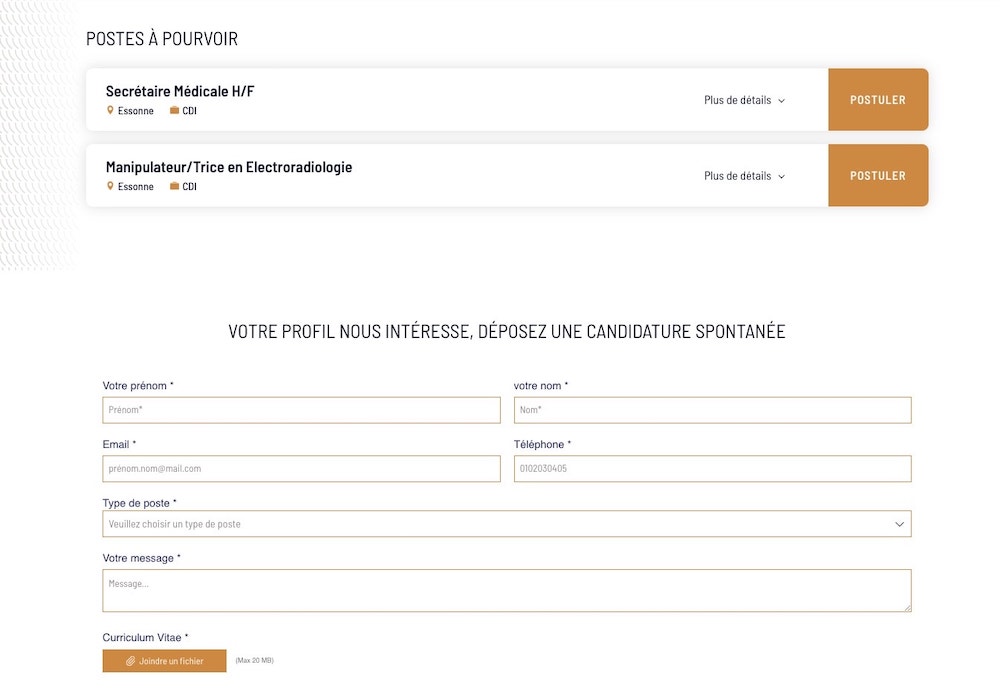
Task: Click location pin icon under Secrétaire Médicale
Action: pyautogui.click(x=110, y=111)
